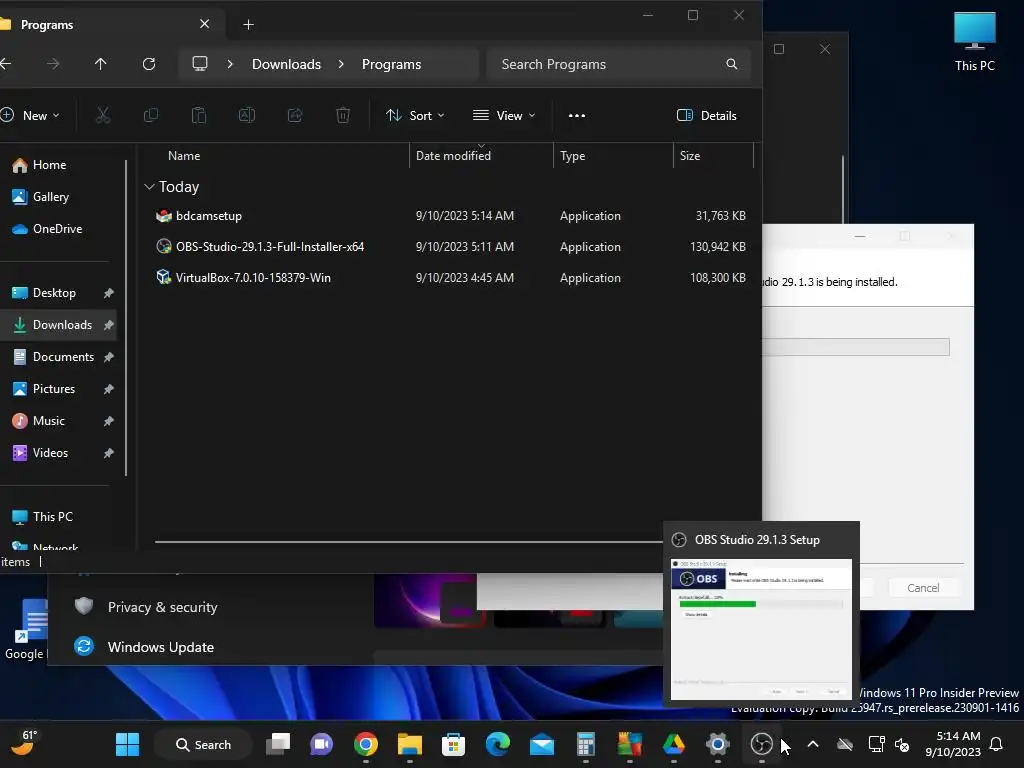The image size is (1024, 768).
Task: Click the search magnifier icon in Explorer
Action: (x=731, y=64)
